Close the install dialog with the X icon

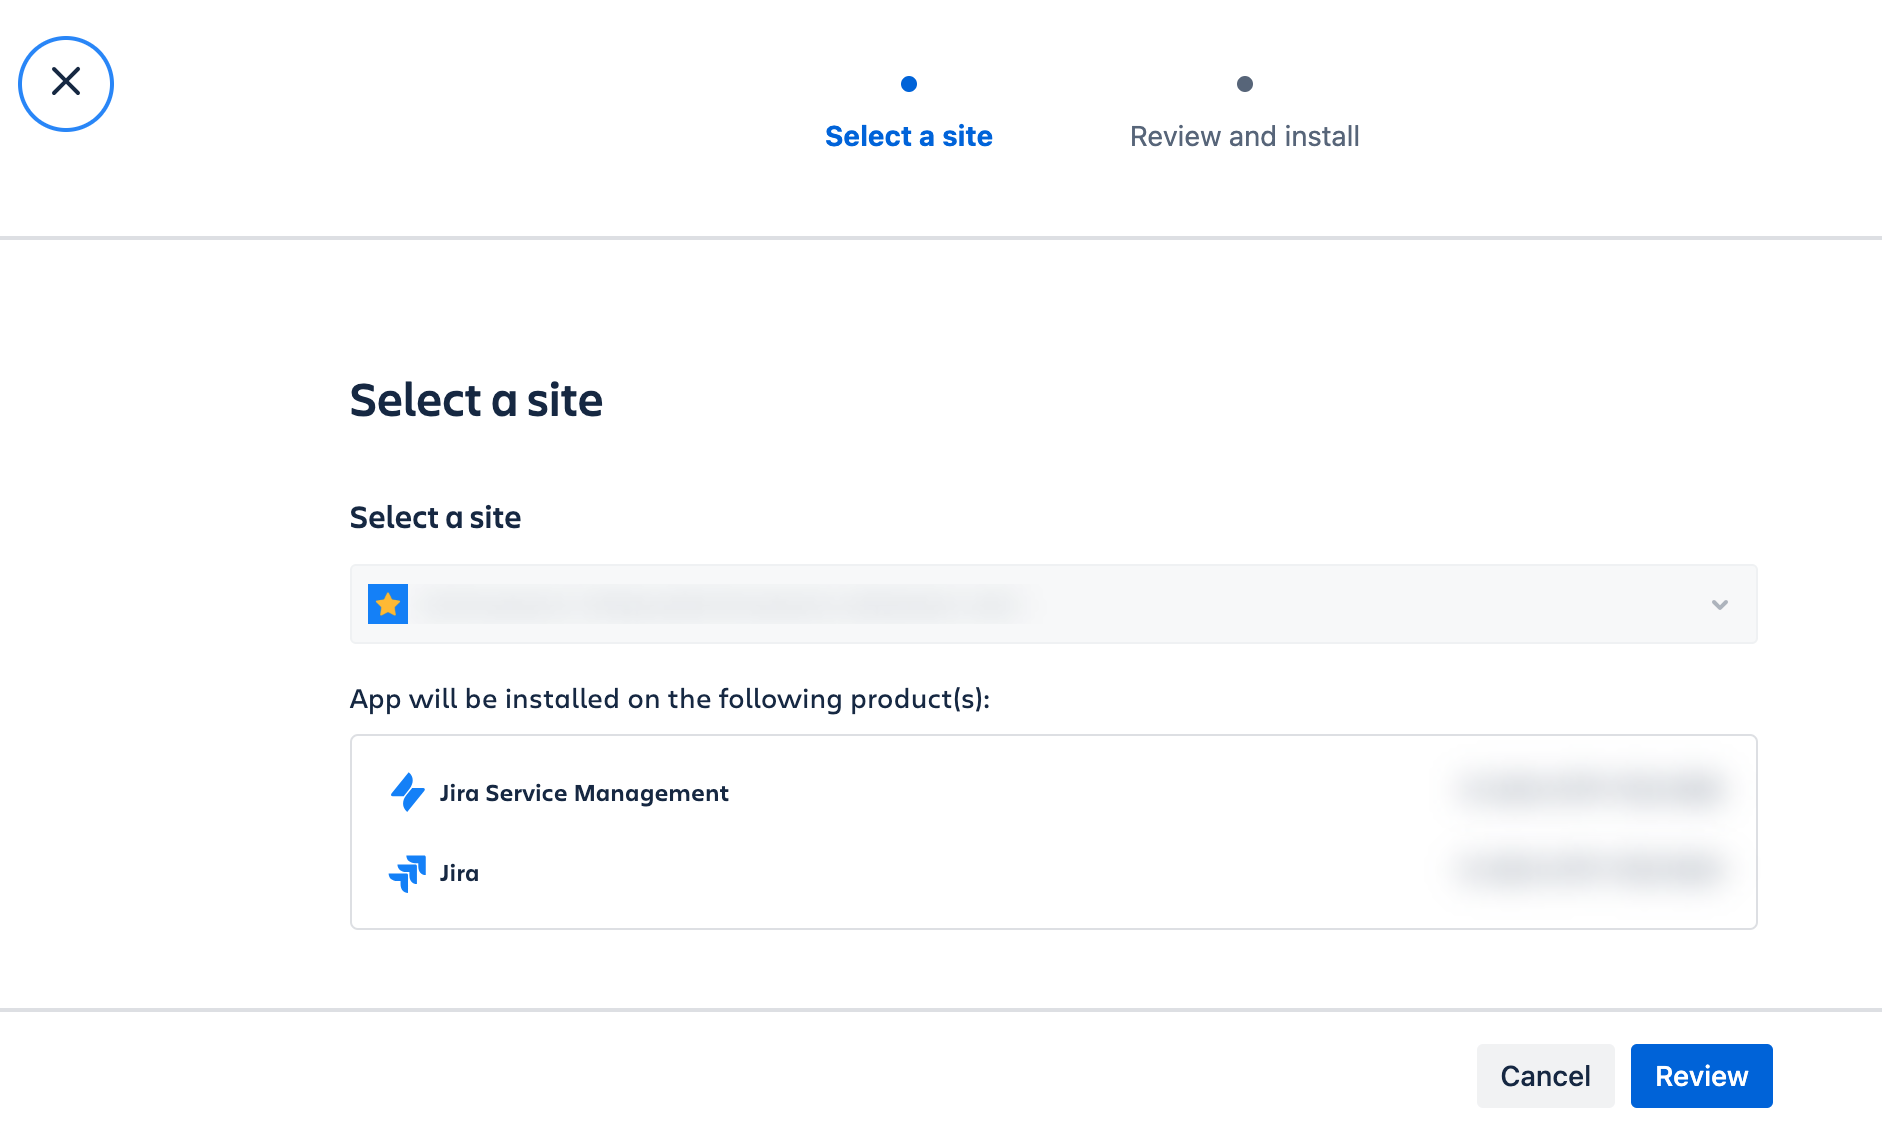[x=66, y=84]
